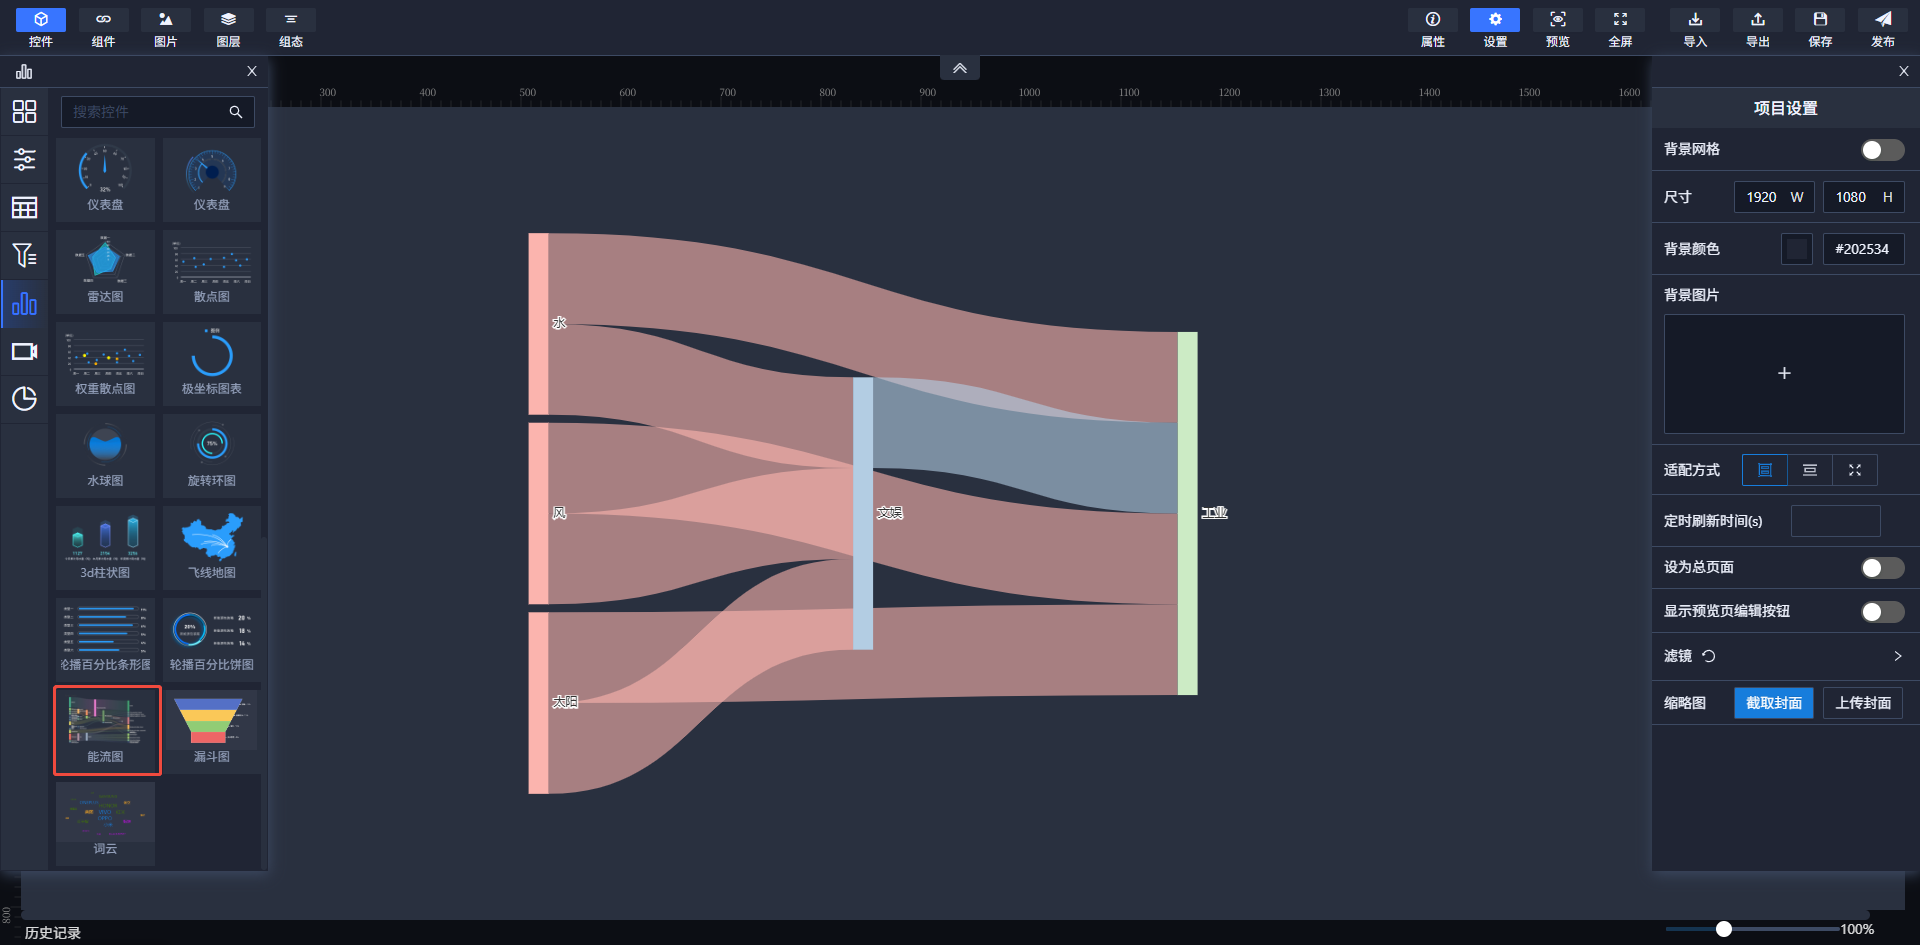Select the video media category icon

[24, 352]
